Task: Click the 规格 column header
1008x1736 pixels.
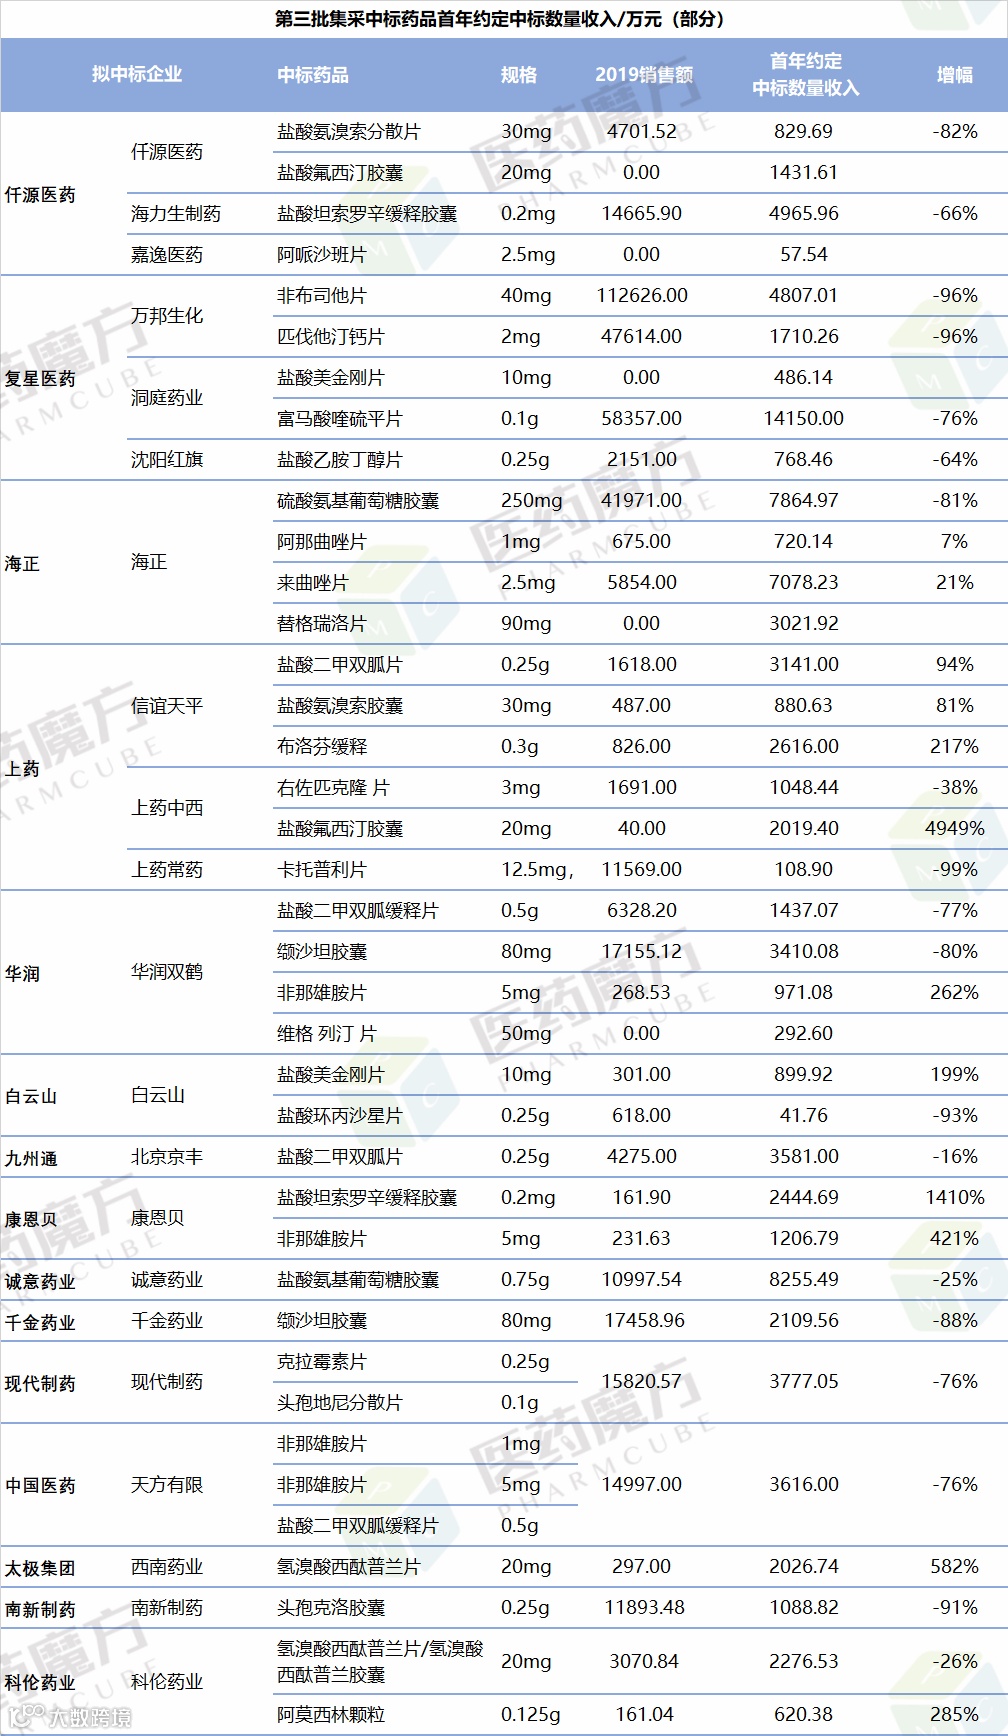Action: tap(519, 74)
